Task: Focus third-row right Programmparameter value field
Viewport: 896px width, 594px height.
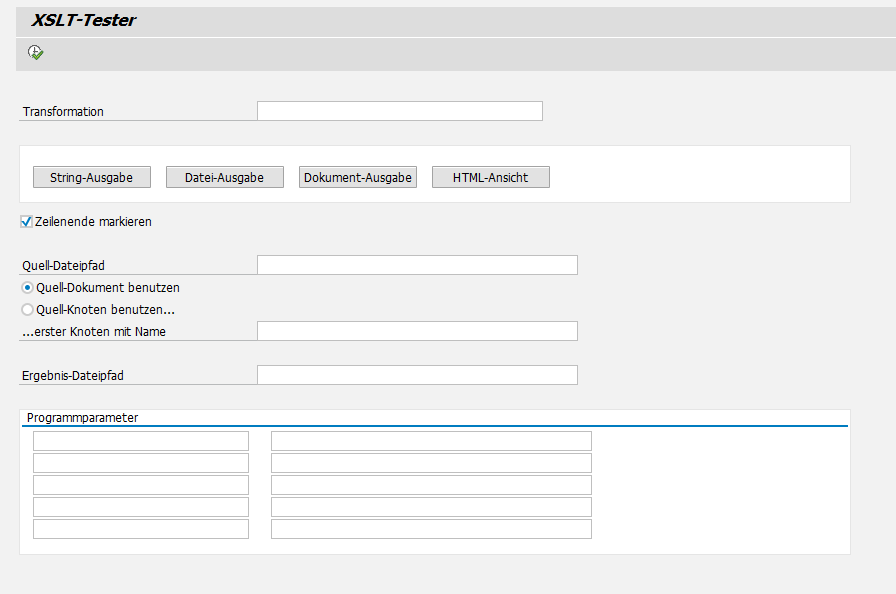Action: (x=431, y=485)
